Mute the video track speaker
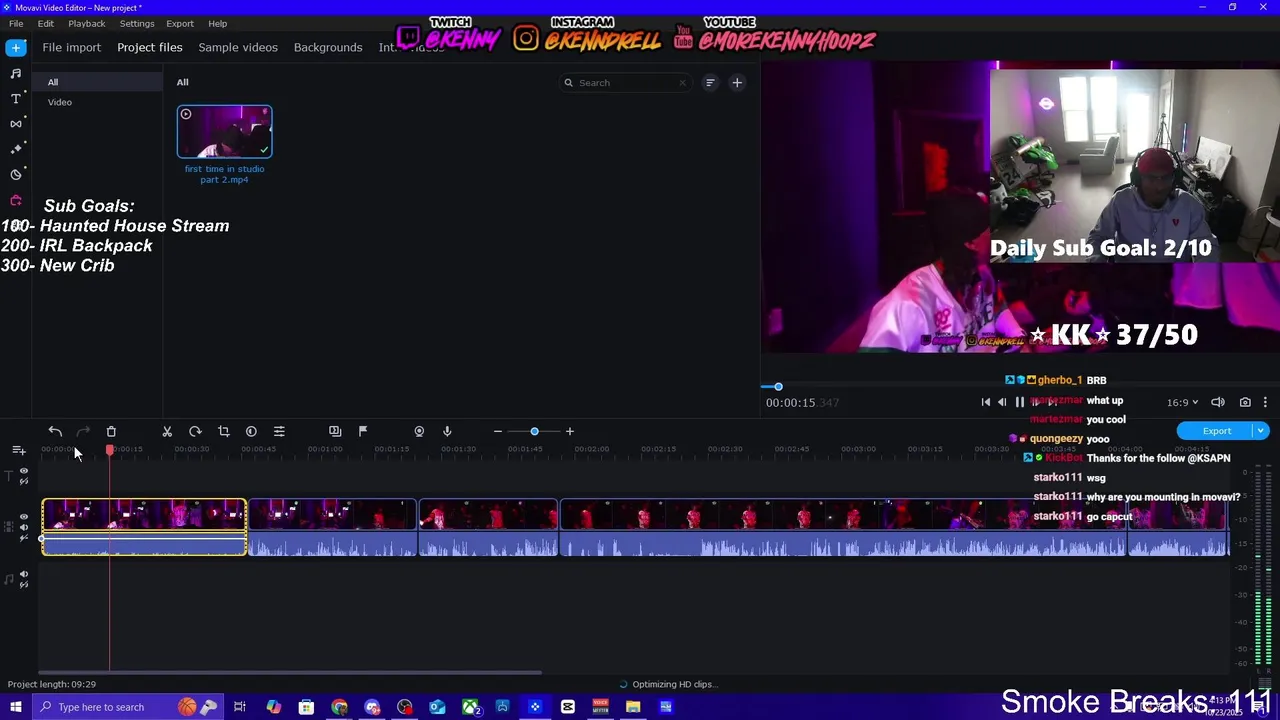 pos(24,527)
